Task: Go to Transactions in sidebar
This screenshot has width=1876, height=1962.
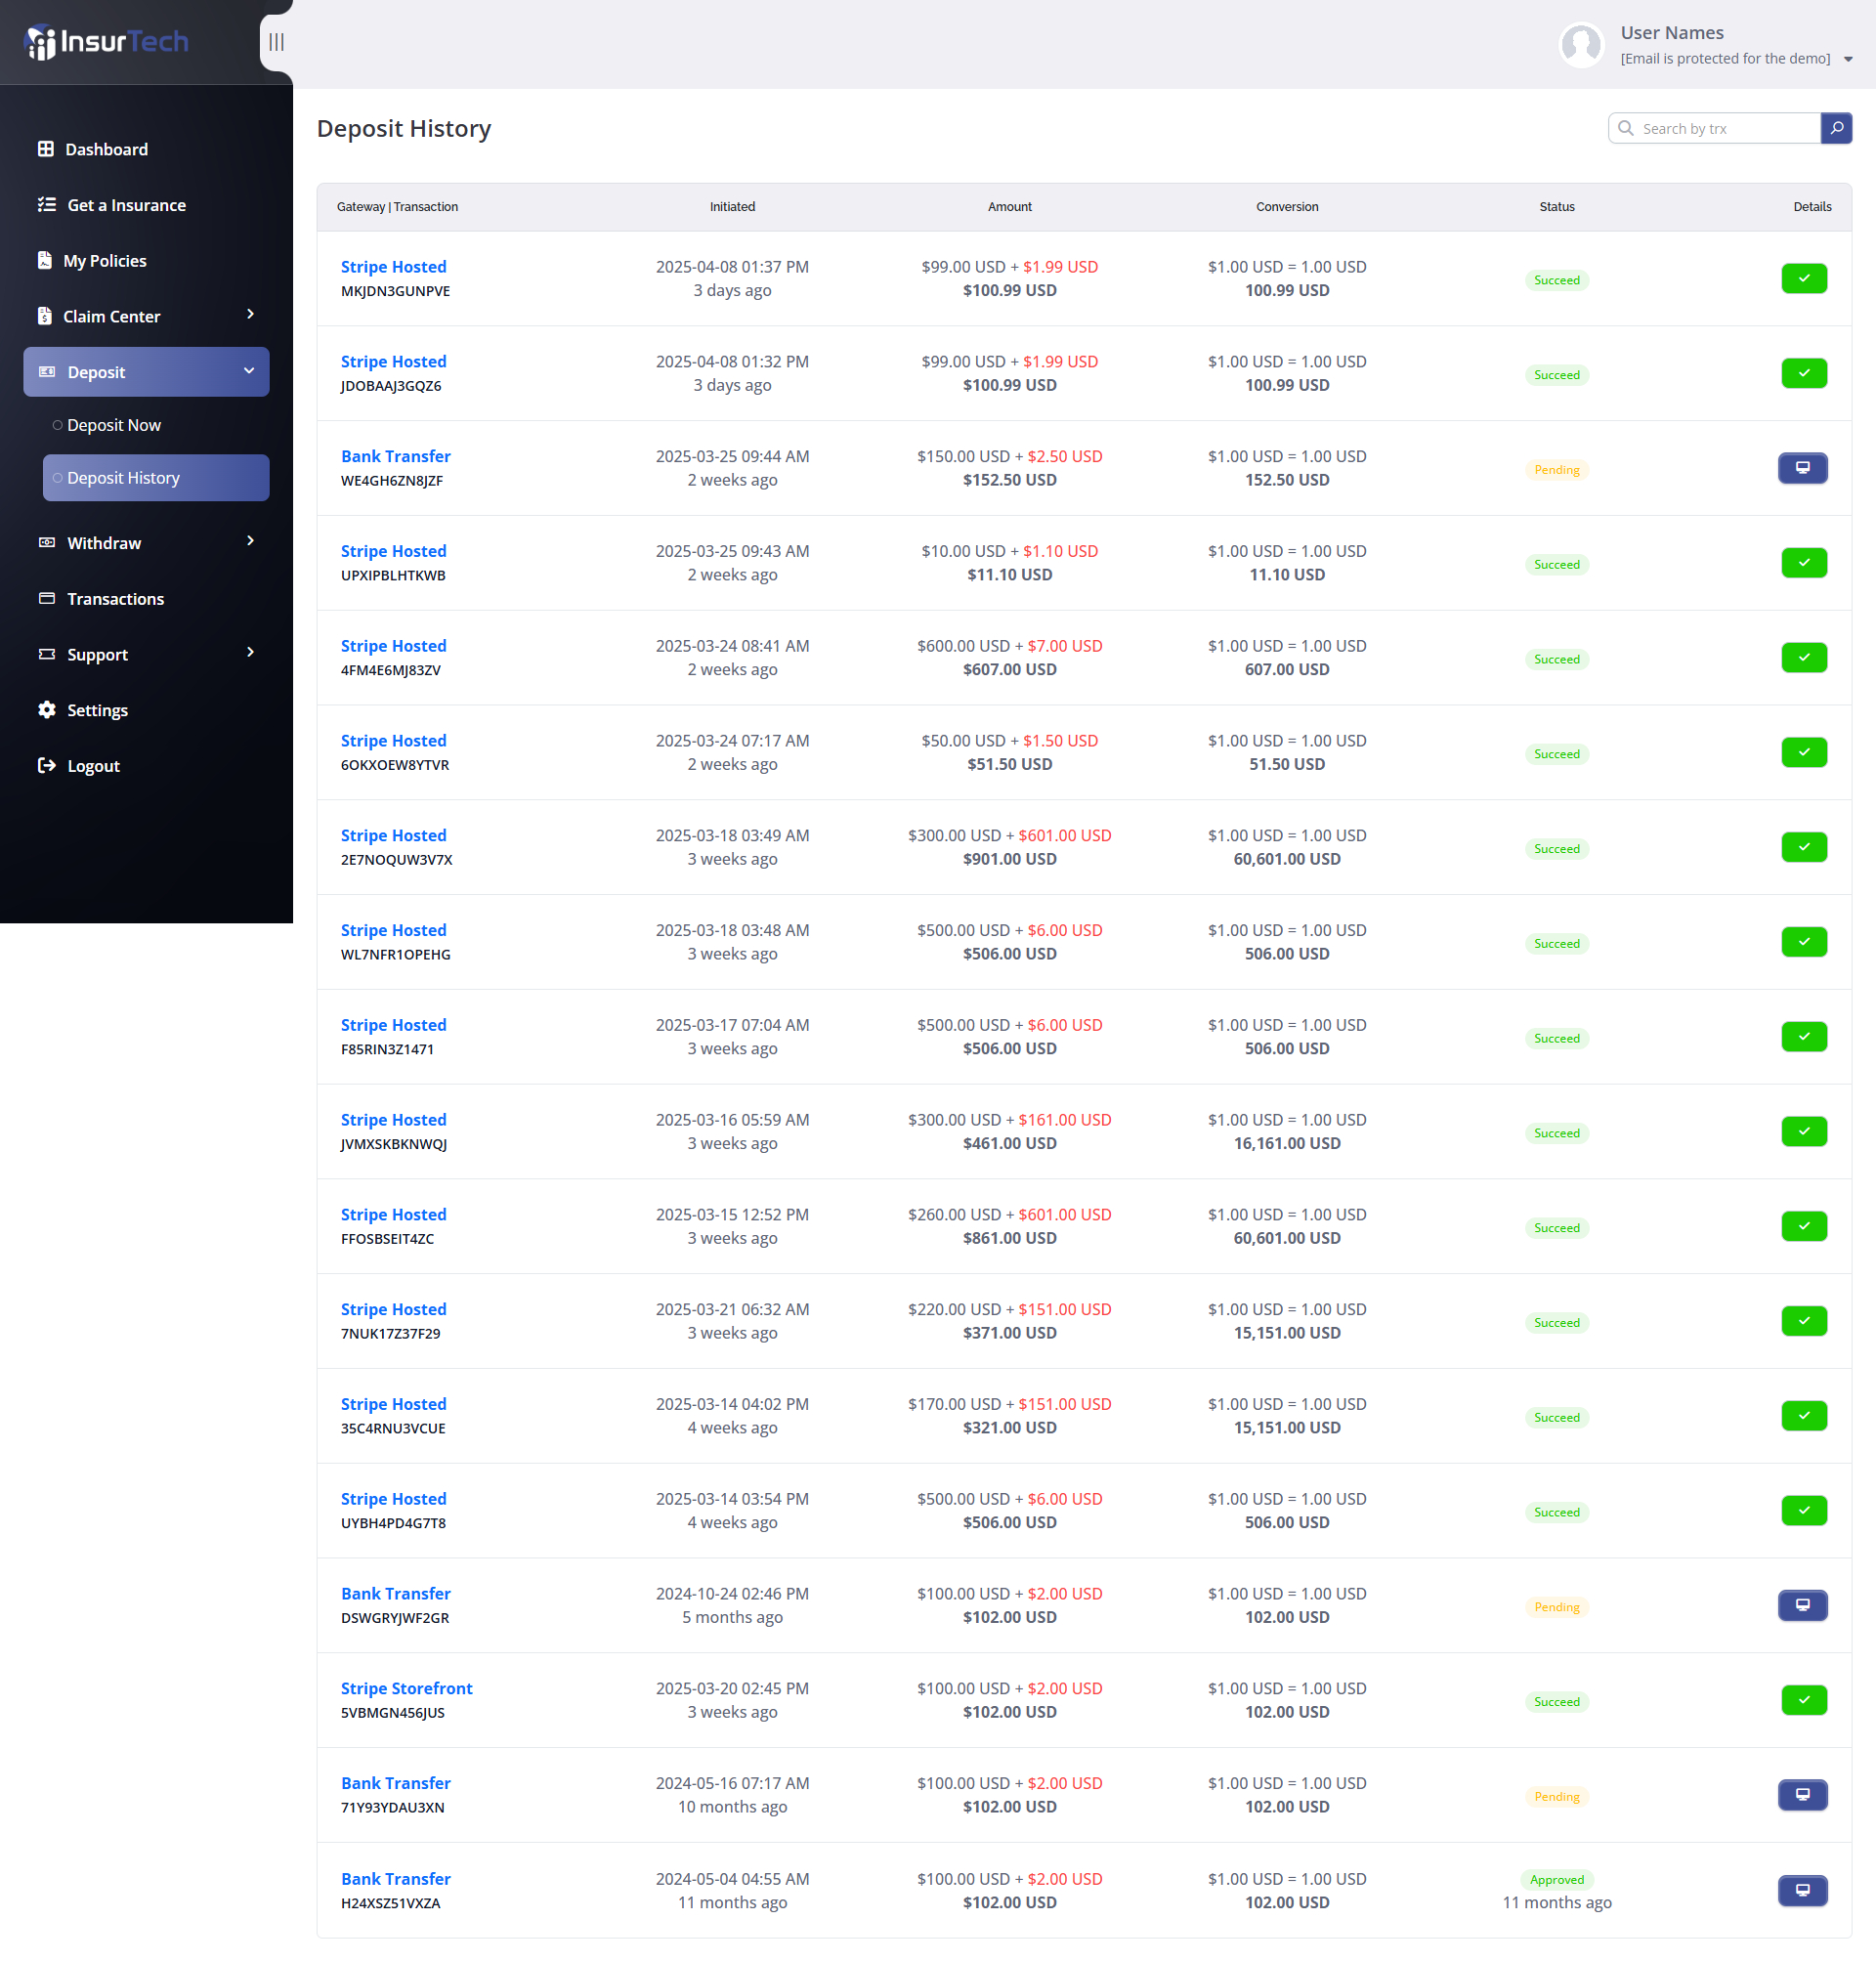Action: coord(115,599)
